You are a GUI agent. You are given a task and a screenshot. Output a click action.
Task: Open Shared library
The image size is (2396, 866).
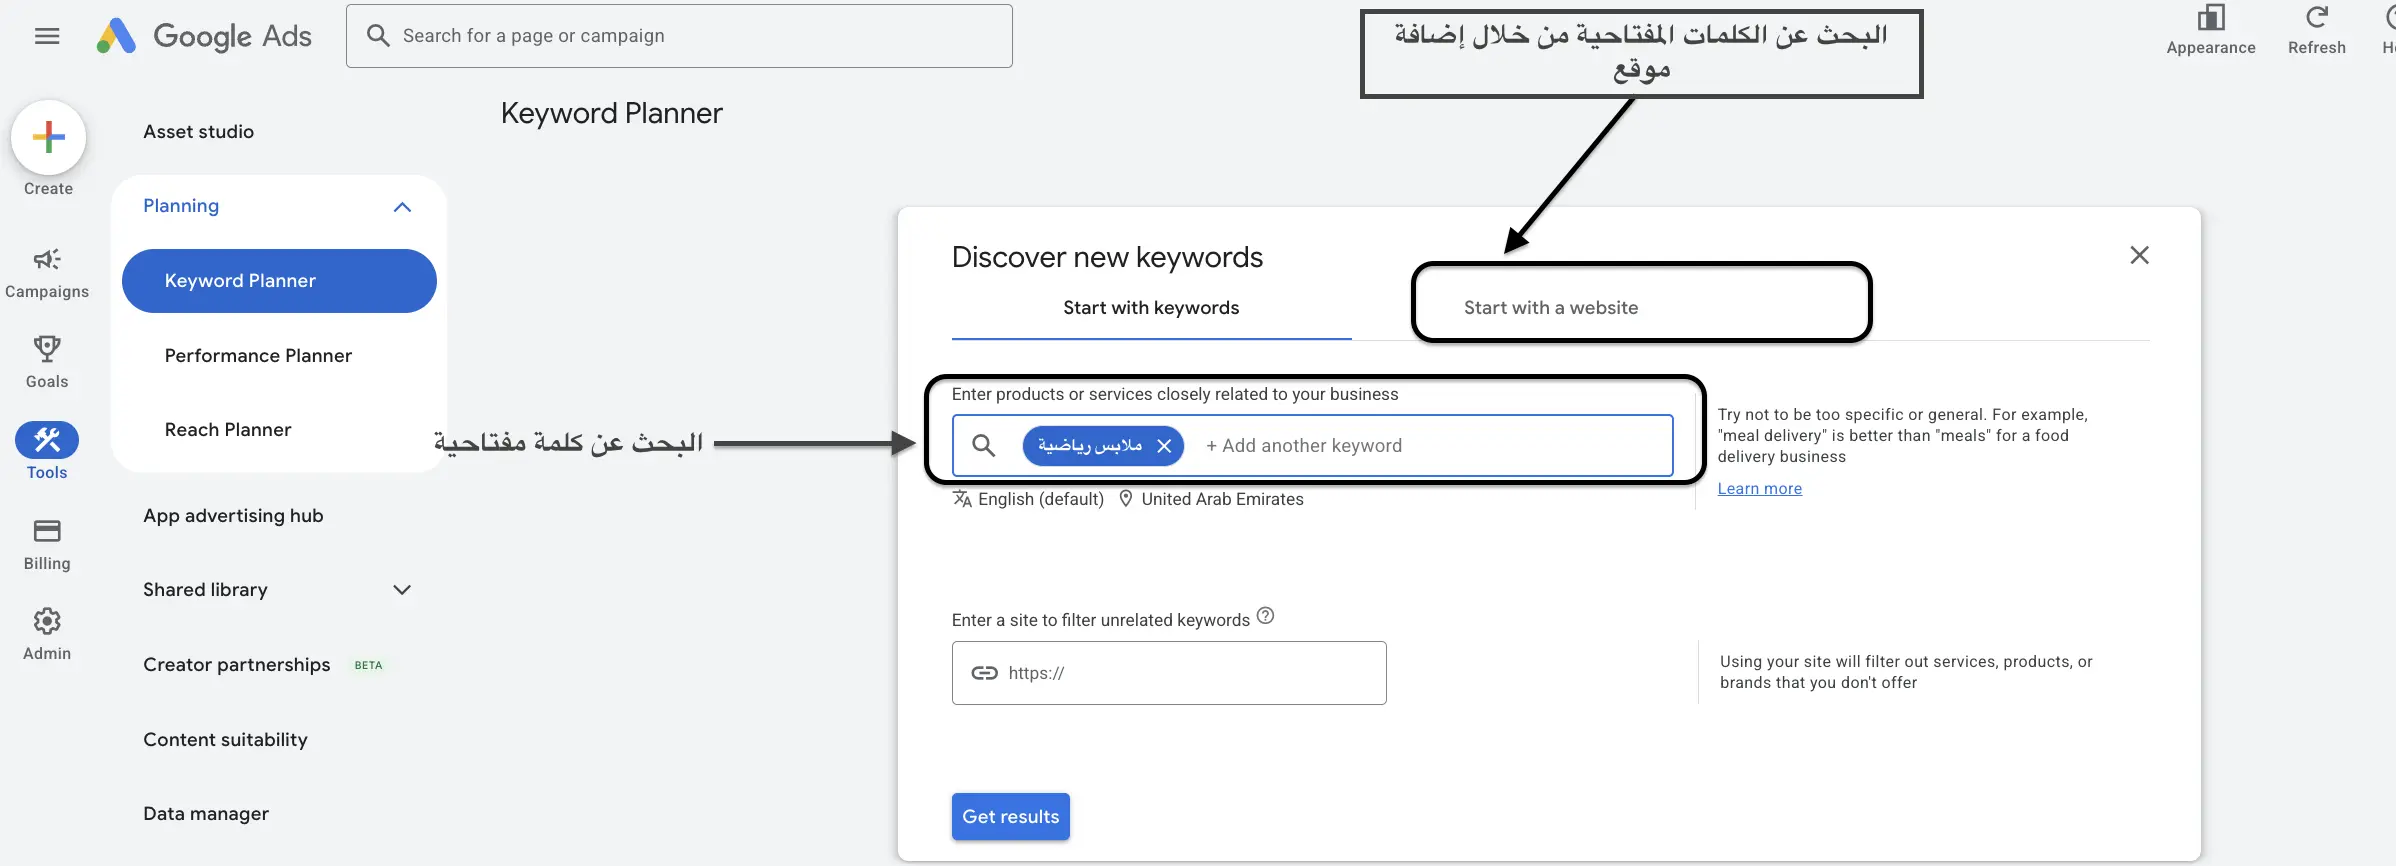(x=205, y=590)
